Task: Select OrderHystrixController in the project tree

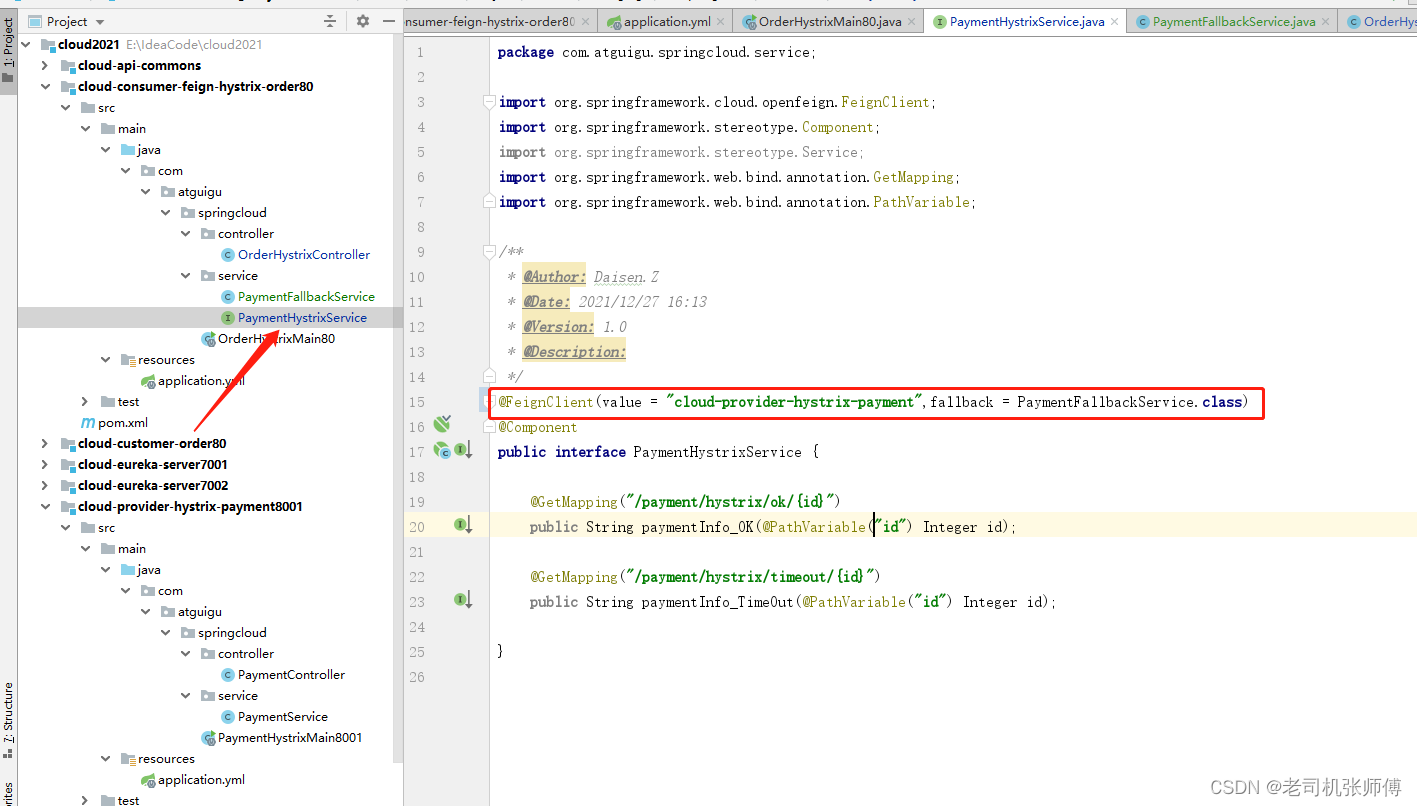Action: pyautogui.click(x=304, y=254)
